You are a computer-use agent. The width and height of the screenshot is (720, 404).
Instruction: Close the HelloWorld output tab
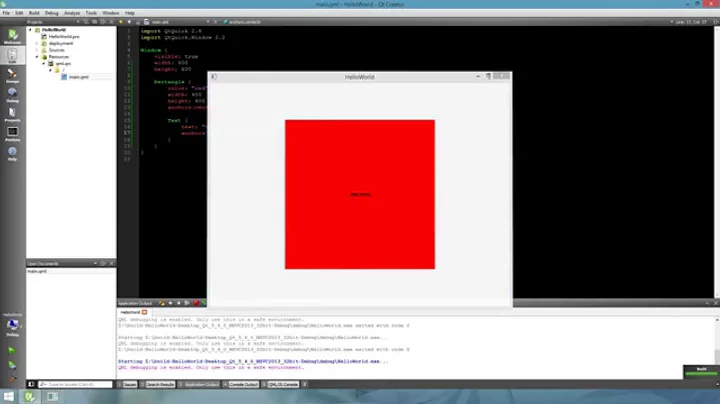pos(145,312)
